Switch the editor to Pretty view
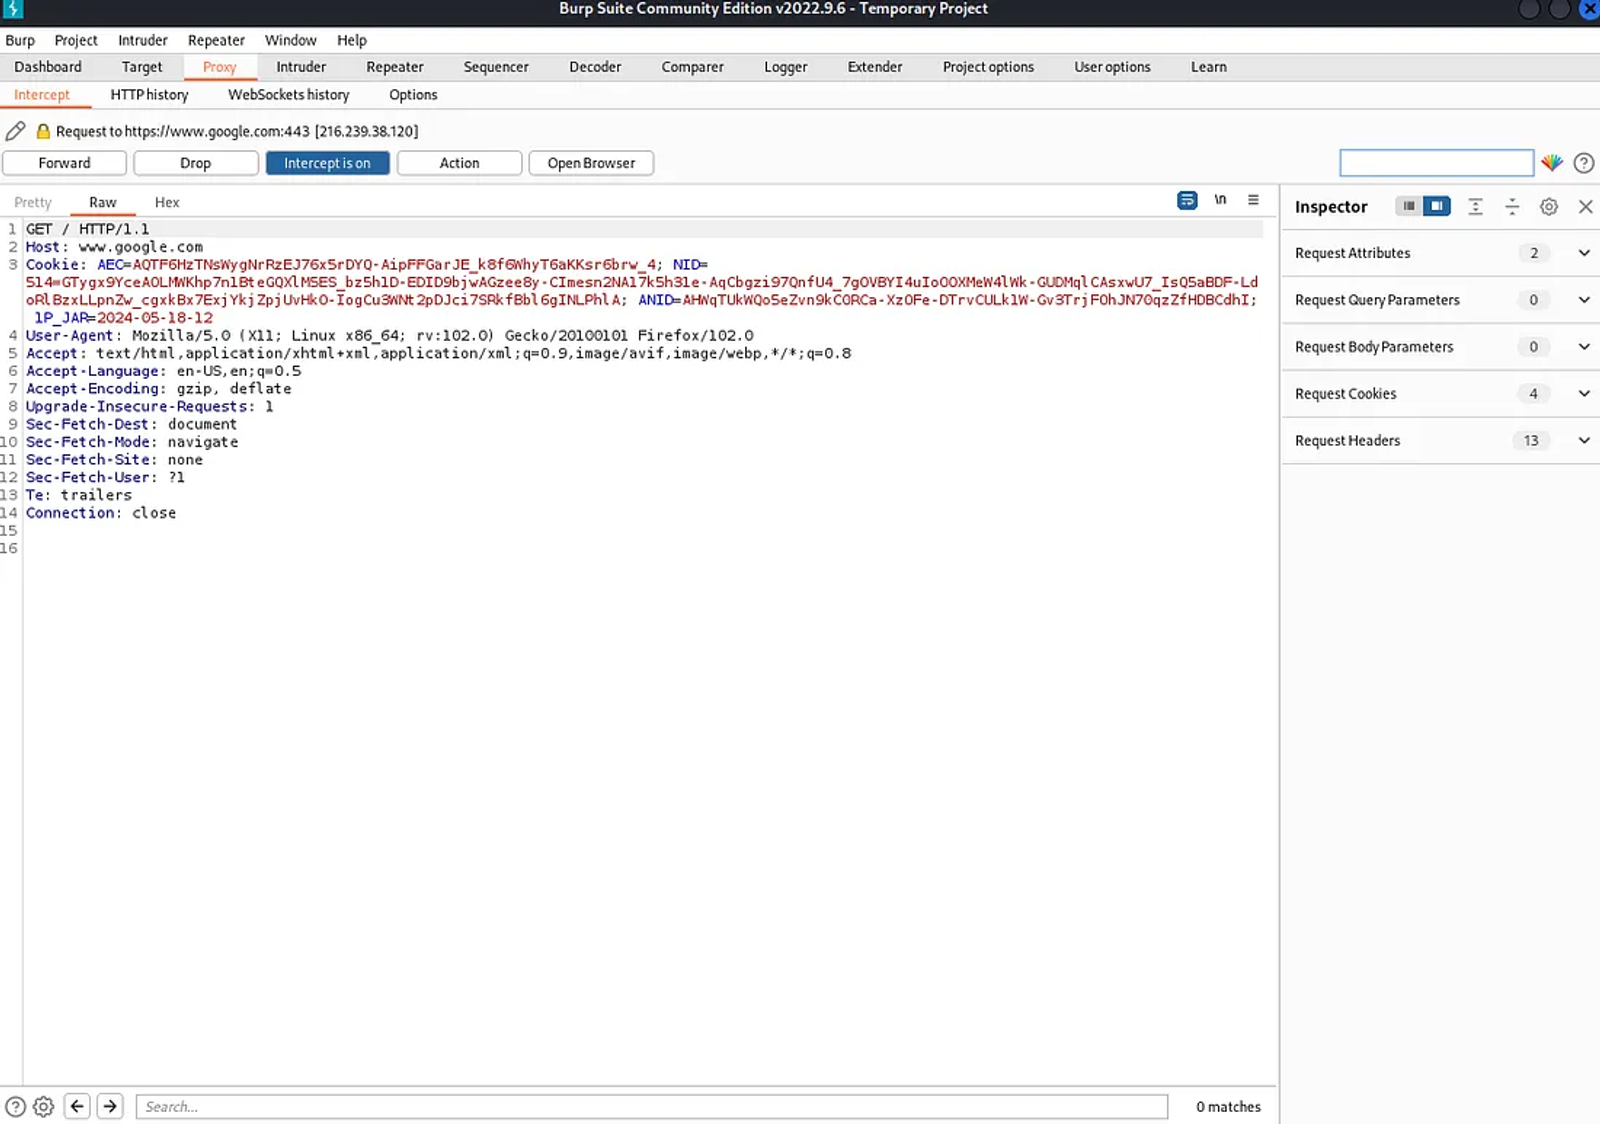The height and width of the screenshot is (1124, 1600). click(x=33, y=202)
